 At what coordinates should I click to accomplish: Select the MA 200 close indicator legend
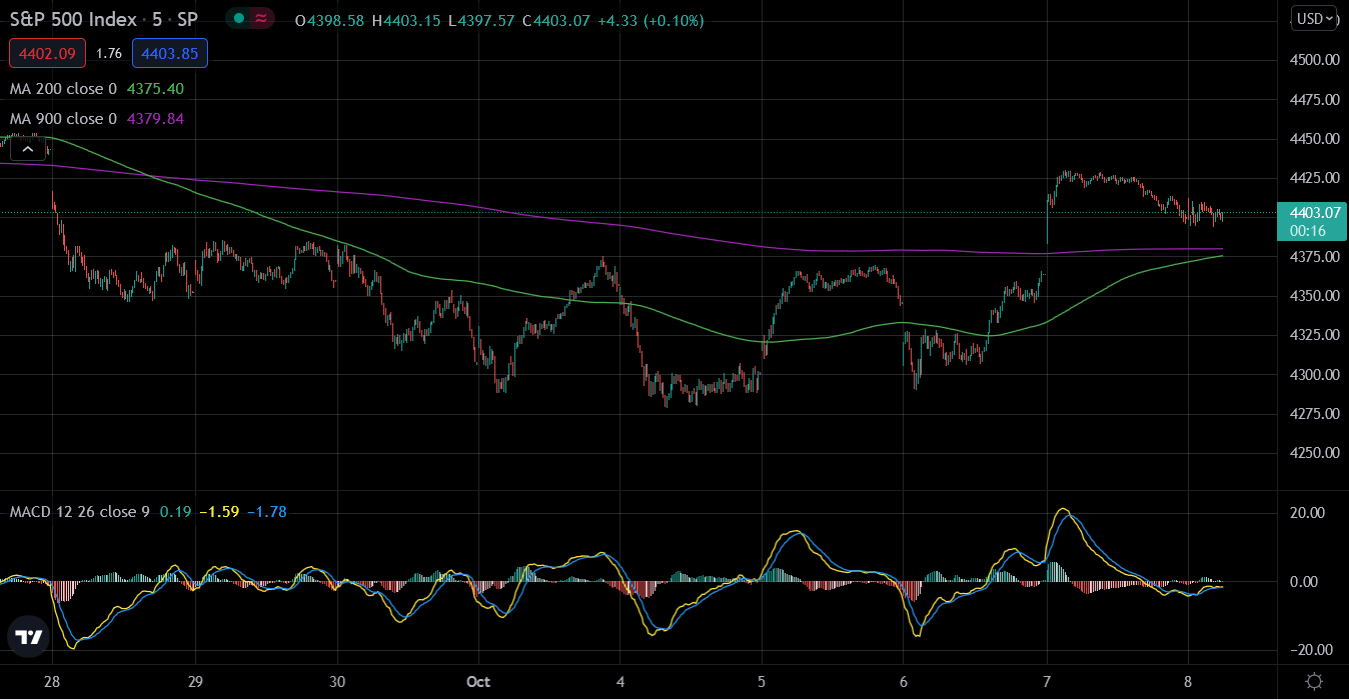tap(63, 88)
